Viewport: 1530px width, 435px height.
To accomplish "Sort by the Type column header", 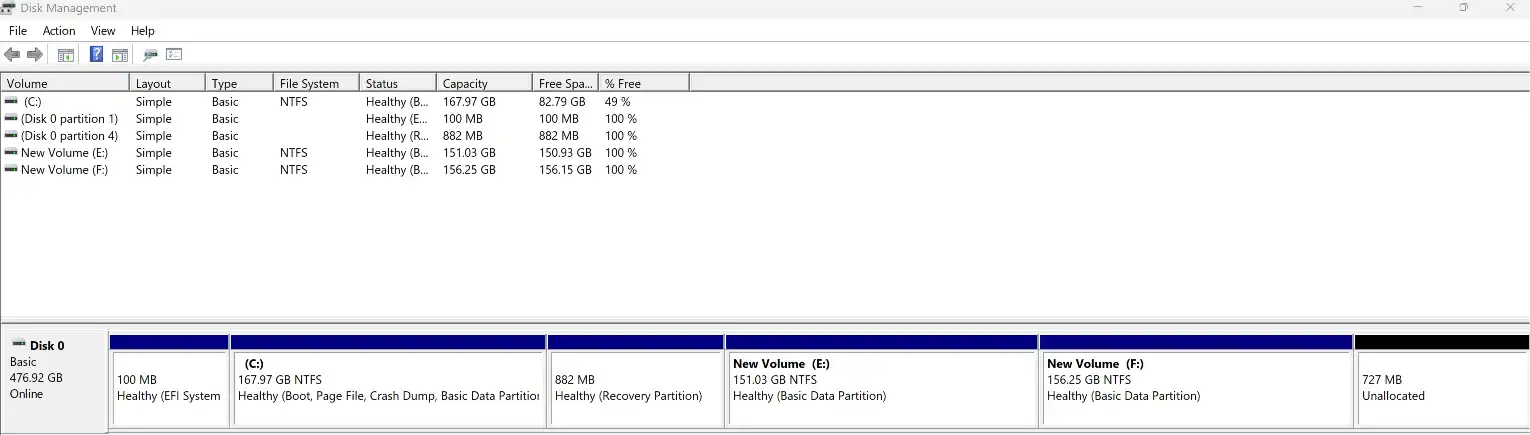I will click(x=239, y=83).
